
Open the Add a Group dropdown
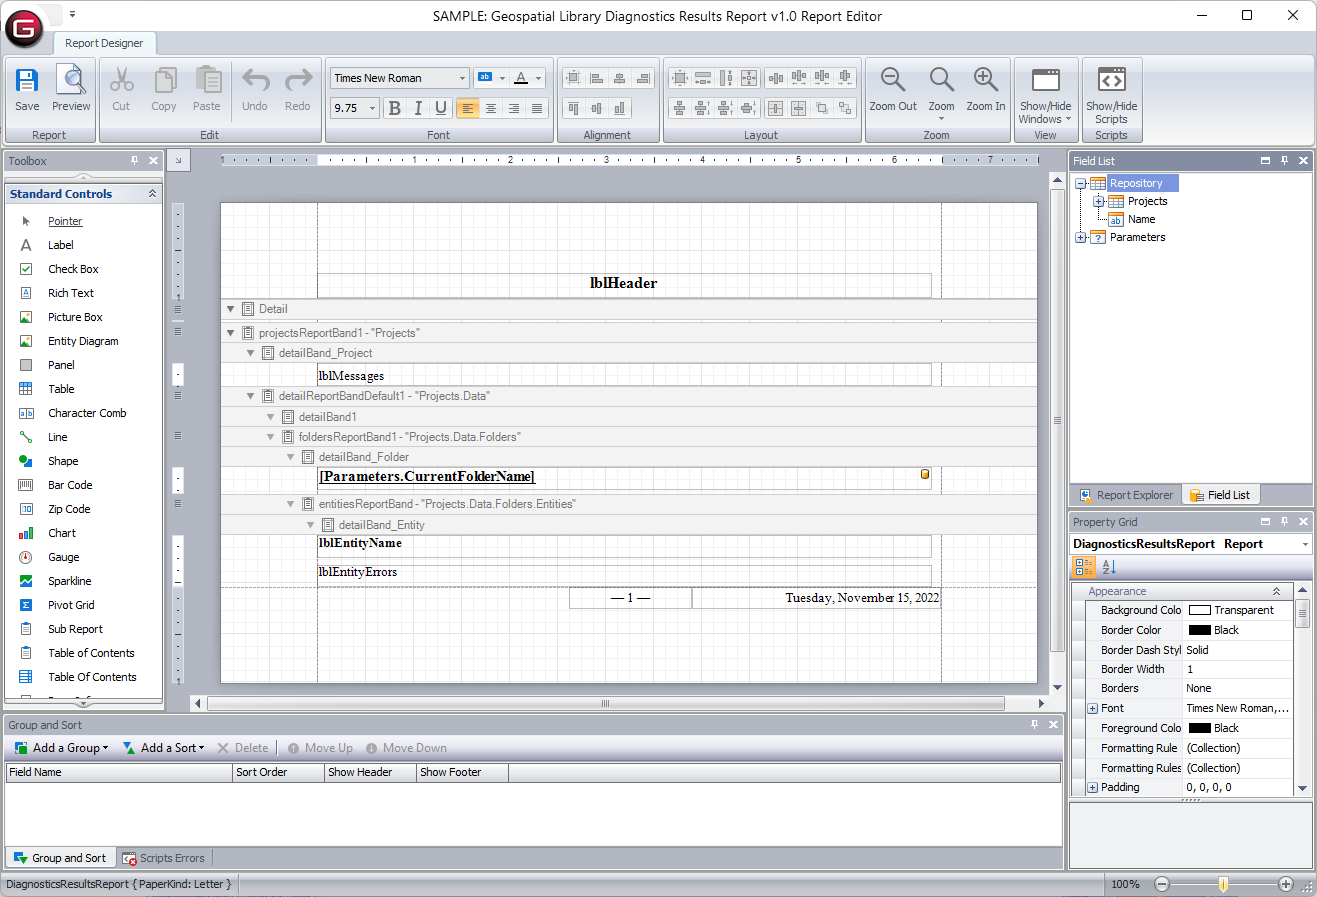[x=105, y=748]
